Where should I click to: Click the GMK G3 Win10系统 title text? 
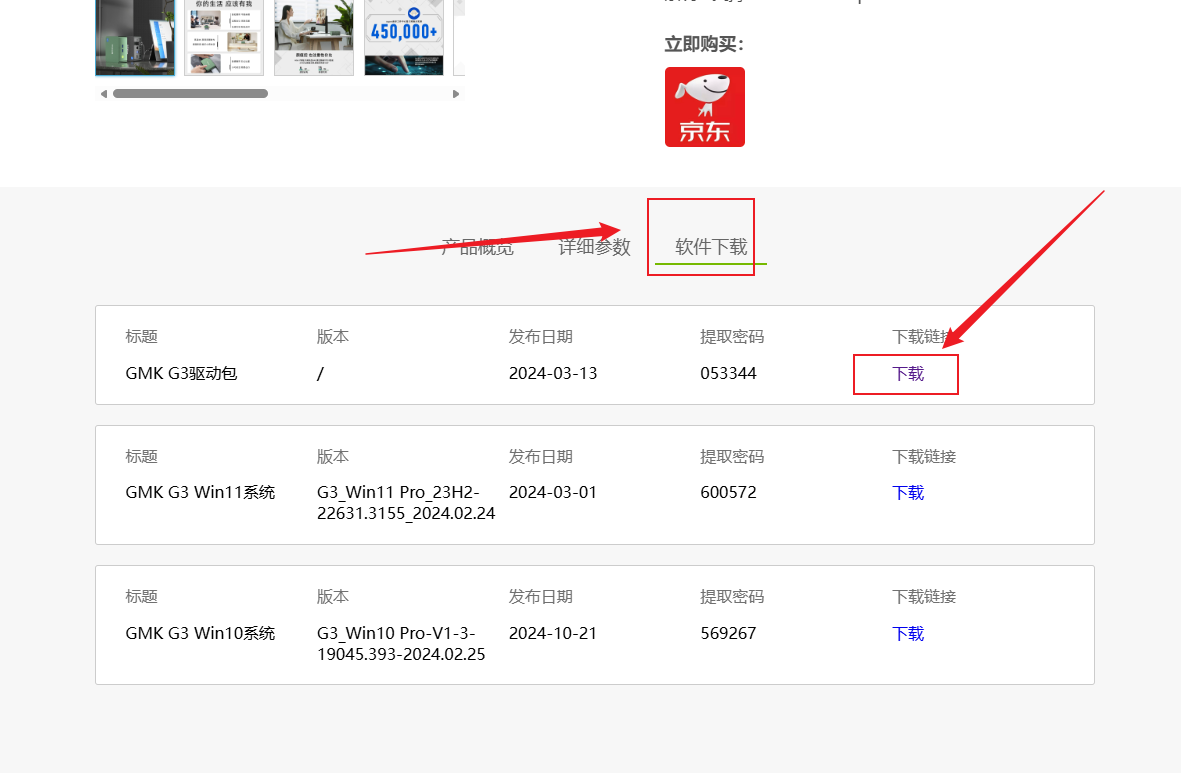pyautogui.click(x=200, y=634)
